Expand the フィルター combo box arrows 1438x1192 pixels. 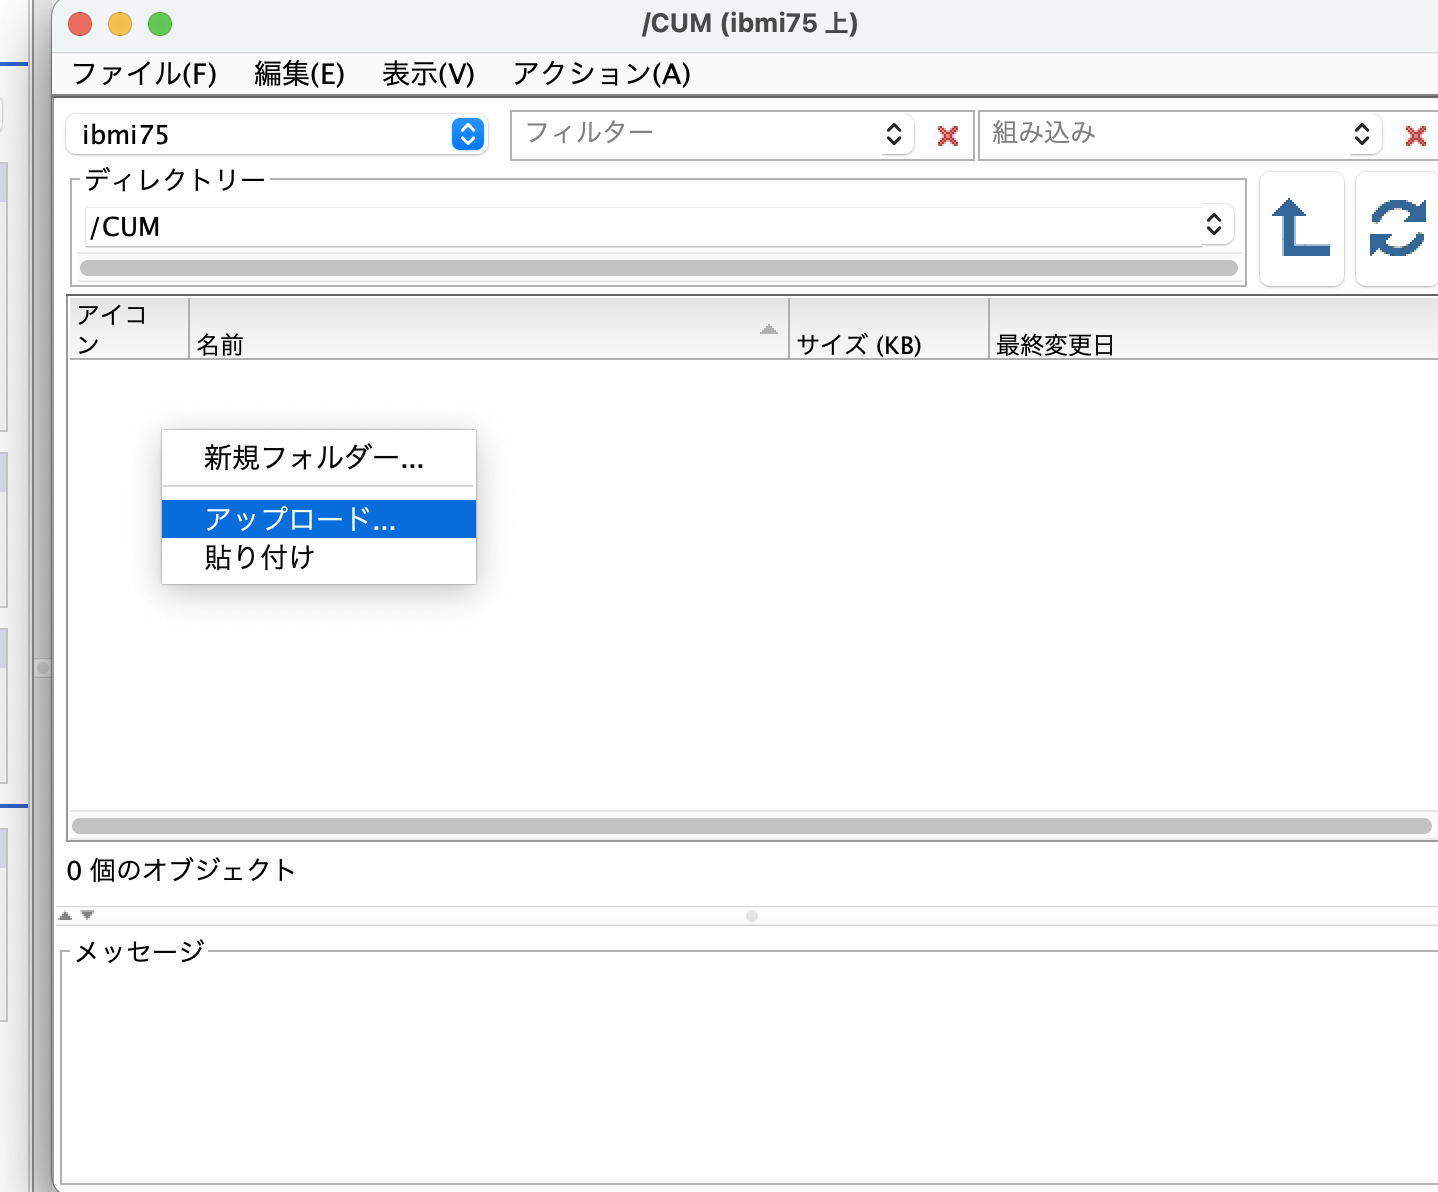click(x=894, y=134)
